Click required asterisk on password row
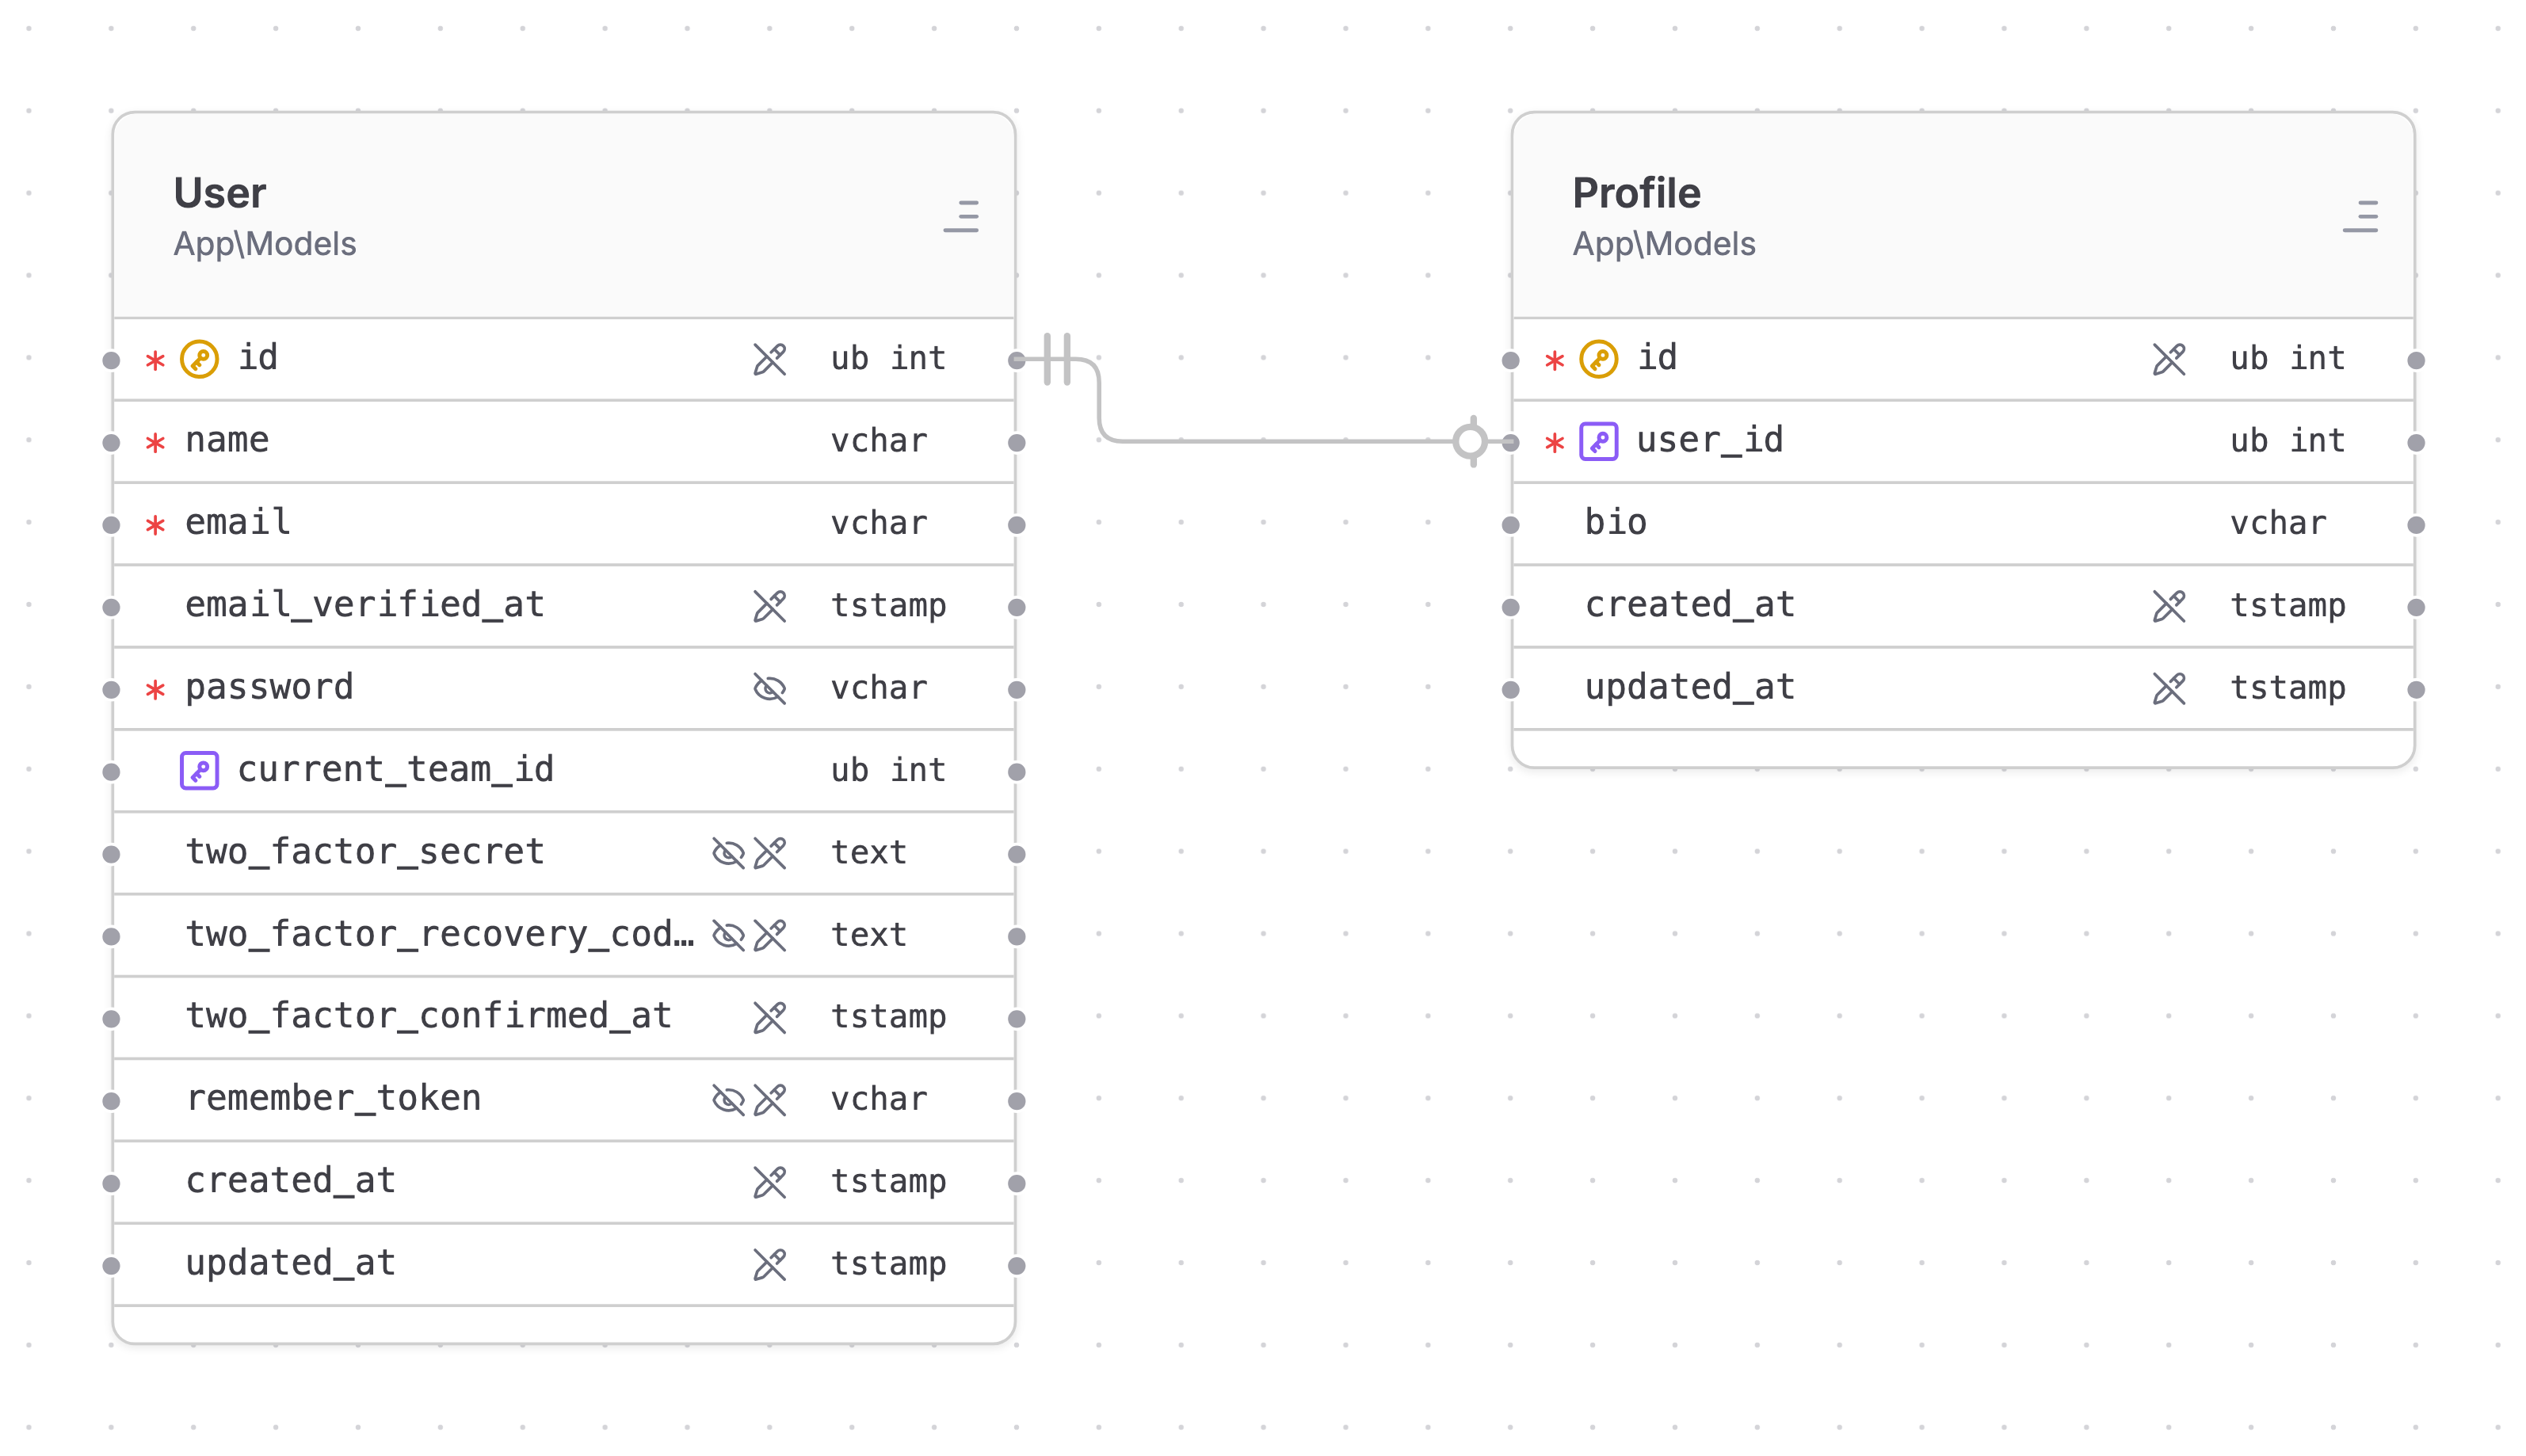 coord(155,690)
